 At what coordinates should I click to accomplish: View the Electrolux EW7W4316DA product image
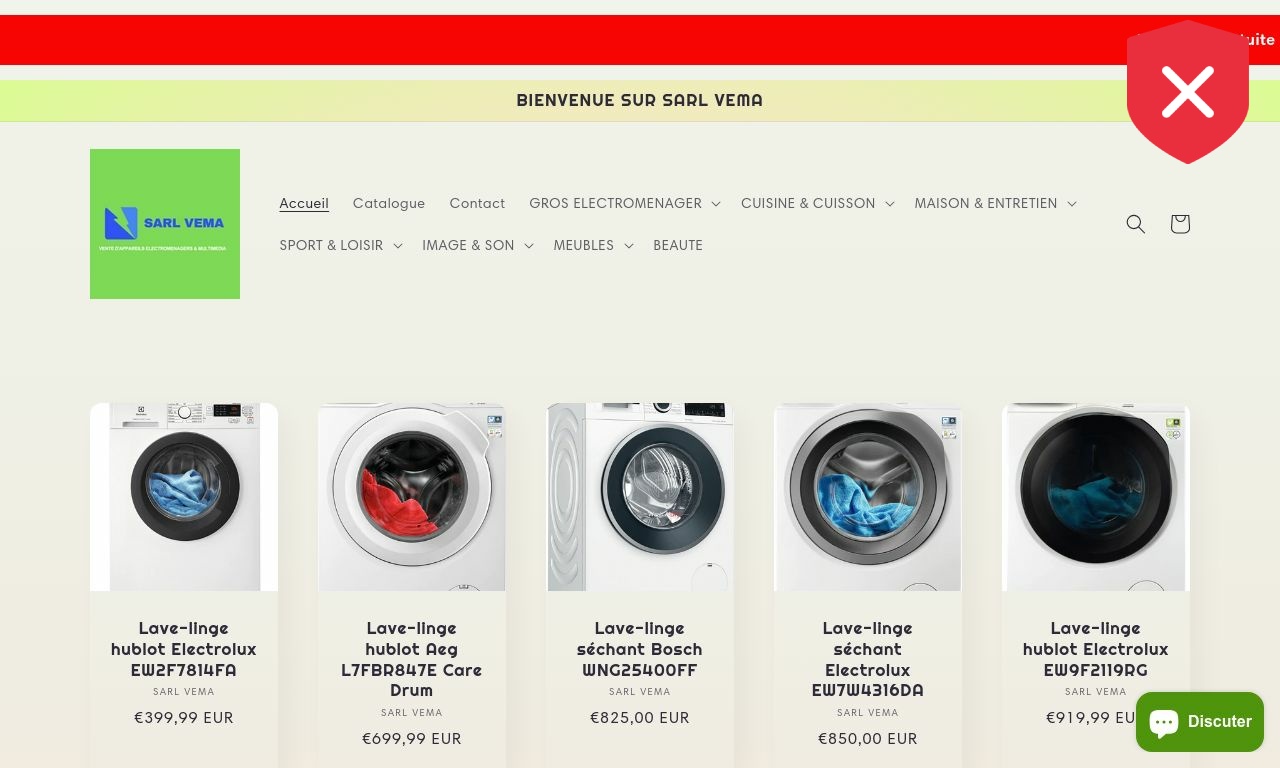(868, 497)
